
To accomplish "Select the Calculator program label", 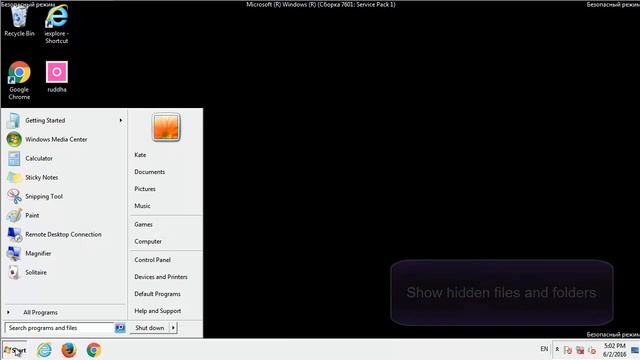I will point(39,158).
